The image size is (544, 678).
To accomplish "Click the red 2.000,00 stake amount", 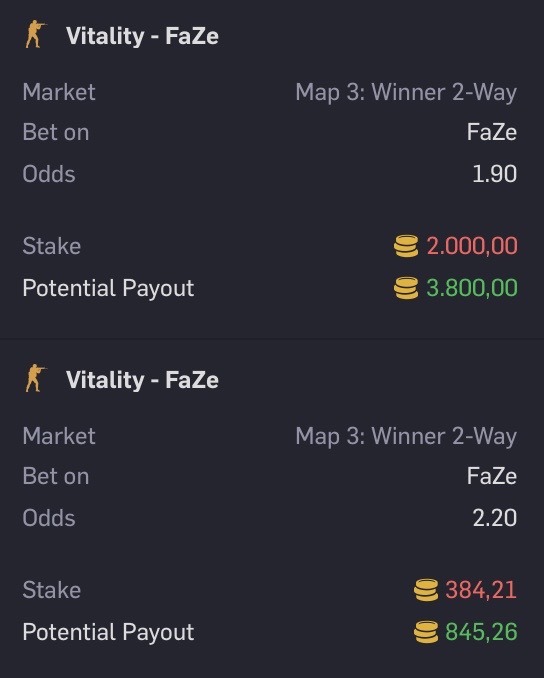I will point(472,246).
